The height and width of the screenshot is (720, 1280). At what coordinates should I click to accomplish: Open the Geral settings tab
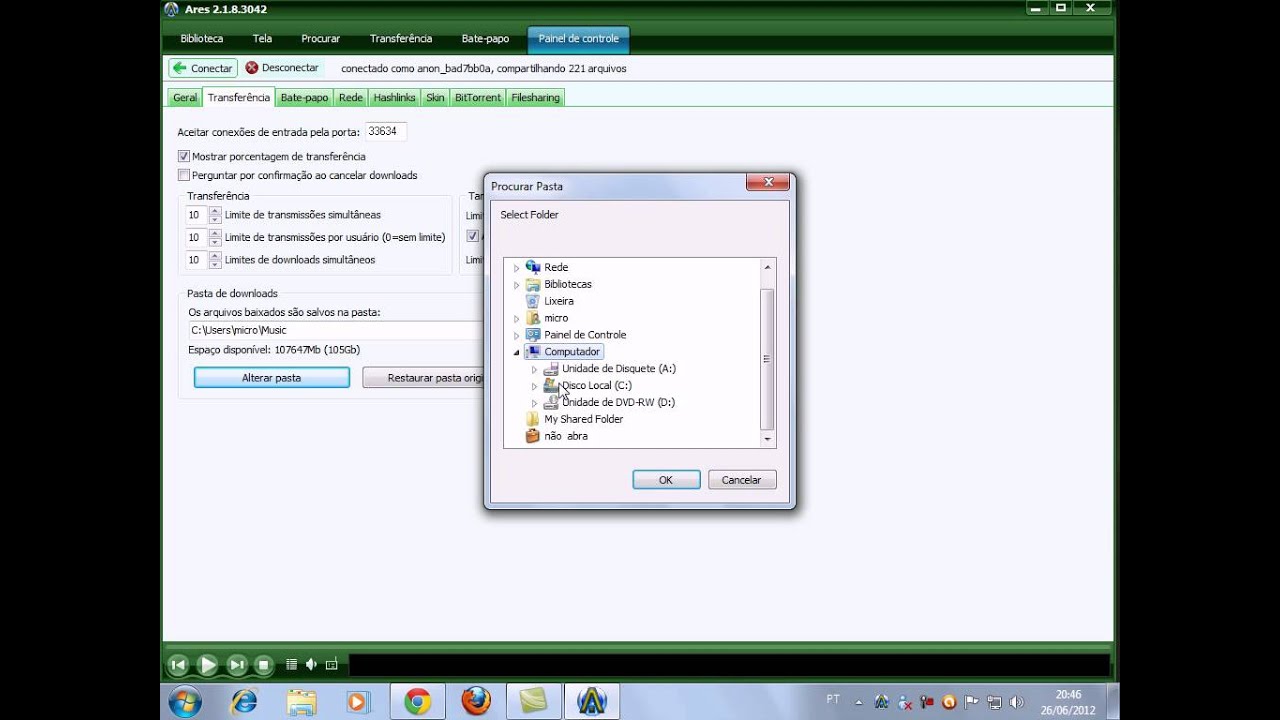(x=185, y=98)
